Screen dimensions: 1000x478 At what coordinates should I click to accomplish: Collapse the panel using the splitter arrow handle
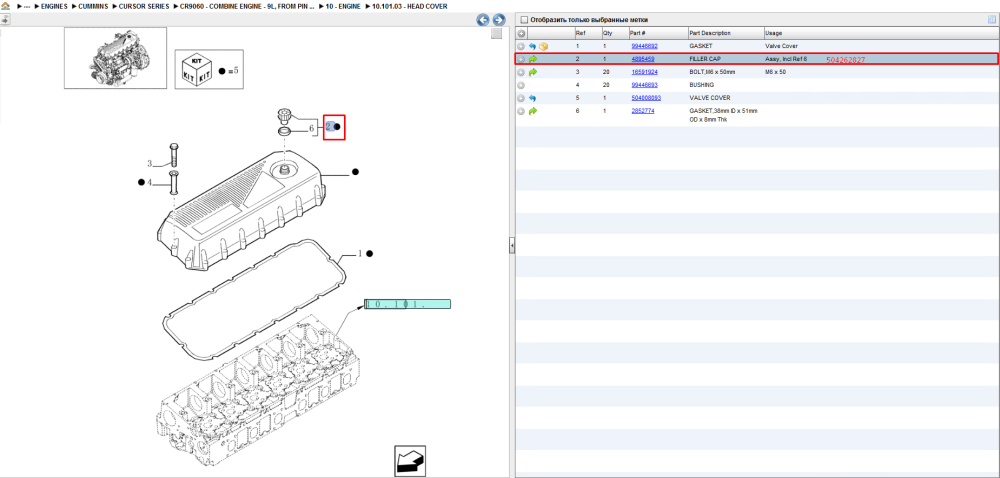pyautogui.click(x=511, y=245)
